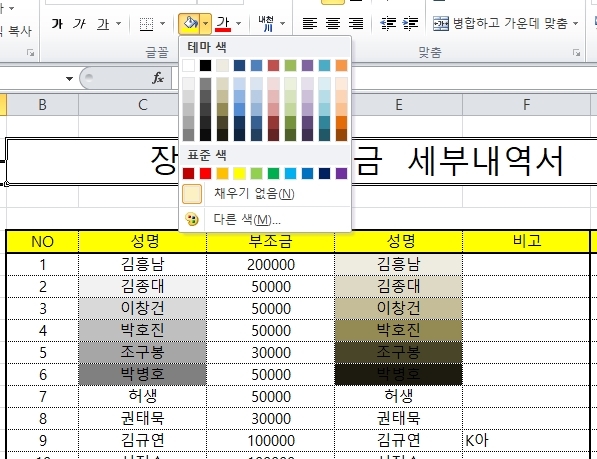
Task: Decrease indent icon
Action: point(388,24)
